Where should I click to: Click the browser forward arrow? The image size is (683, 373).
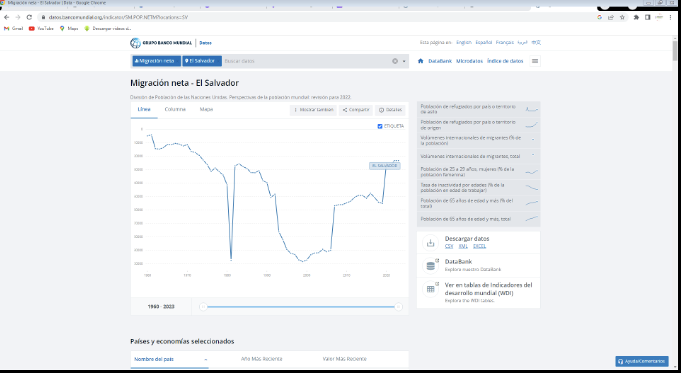[18, 17]
